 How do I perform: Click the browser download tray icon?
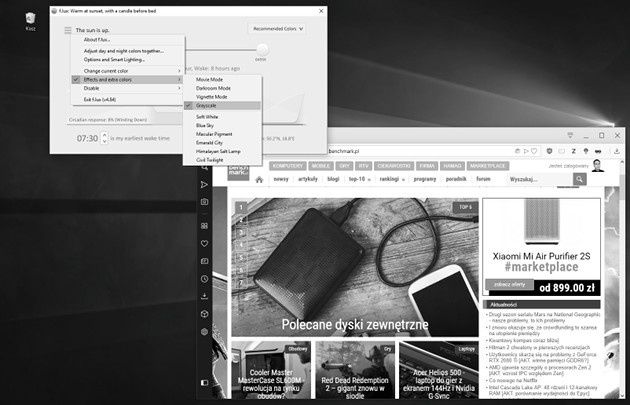[x=617, y=151]
